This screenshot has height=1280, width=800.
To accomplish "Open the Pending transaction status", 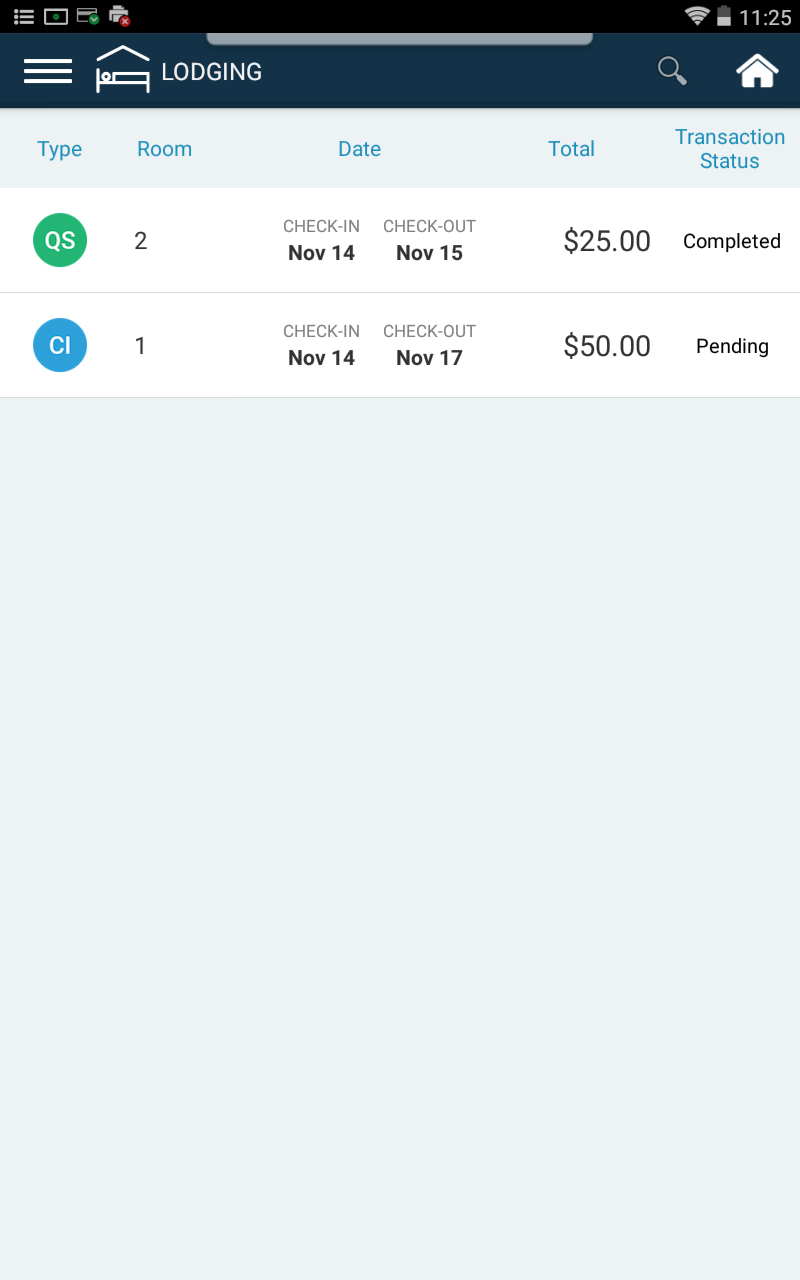I will [732, 346].
